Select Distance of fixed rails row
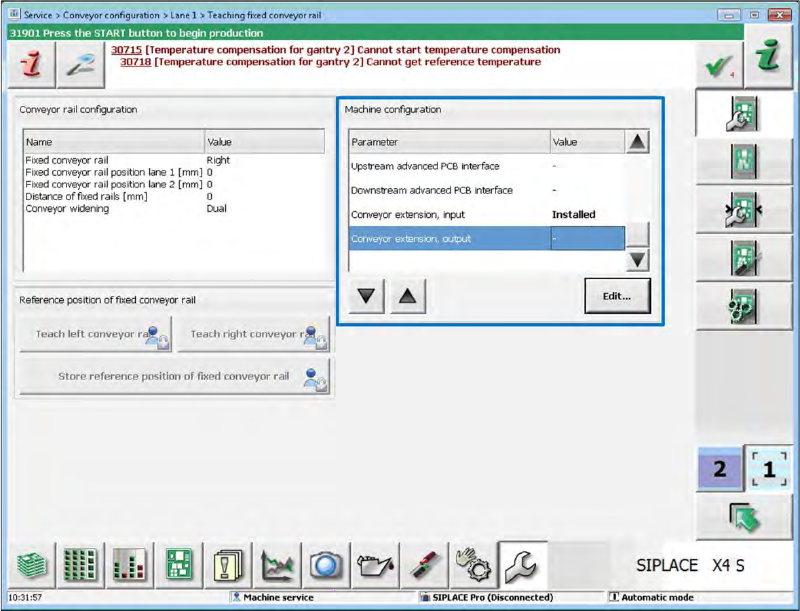Image resolution: width=800 pixels, height=611 pixels. point(173,196)
